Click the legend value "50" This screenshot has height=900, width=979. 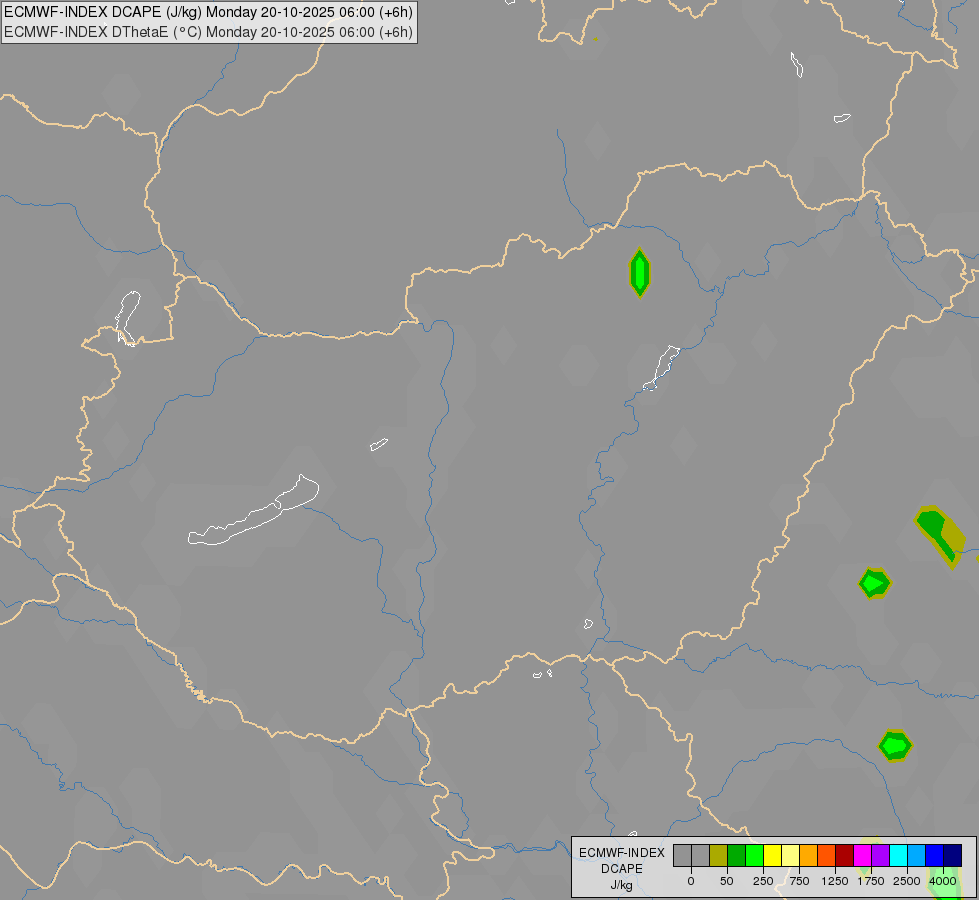[x=727, y=881]
